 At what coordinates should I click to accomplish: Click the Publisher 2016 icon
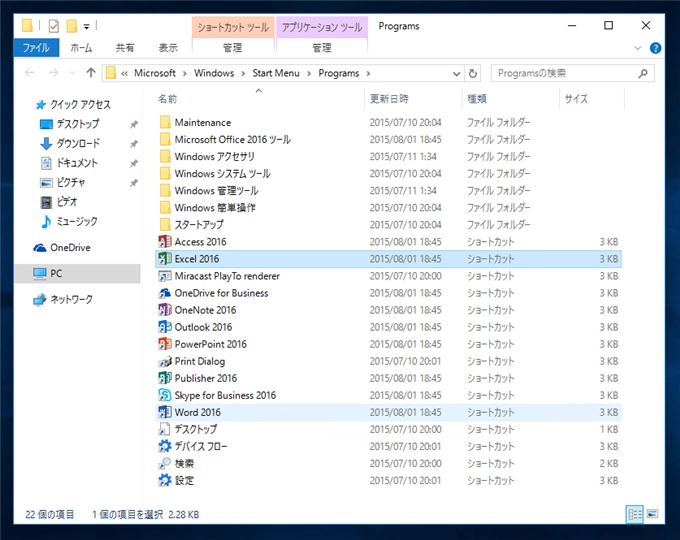click(x=165, y=378)
